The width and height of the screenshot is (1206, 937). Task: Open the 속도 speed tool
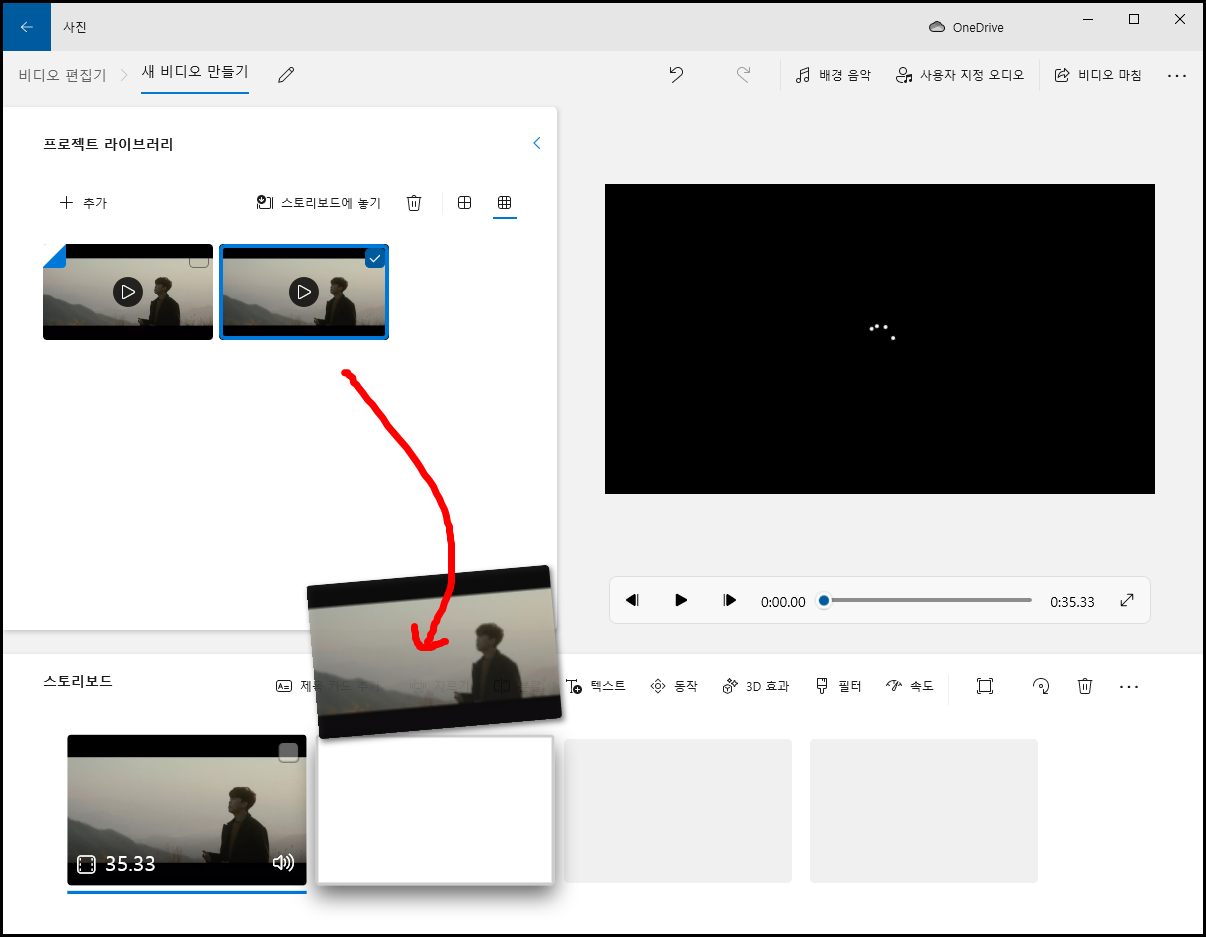click(910, 686)
